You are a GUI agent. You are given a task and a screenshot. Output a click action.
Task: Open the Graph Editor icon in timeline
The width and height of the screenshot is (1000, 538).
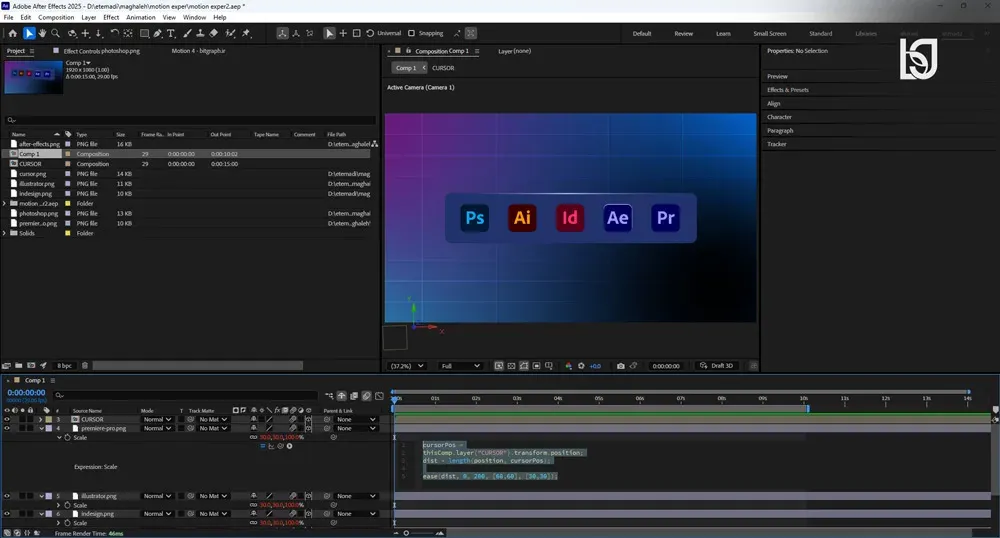click(379, 396)
